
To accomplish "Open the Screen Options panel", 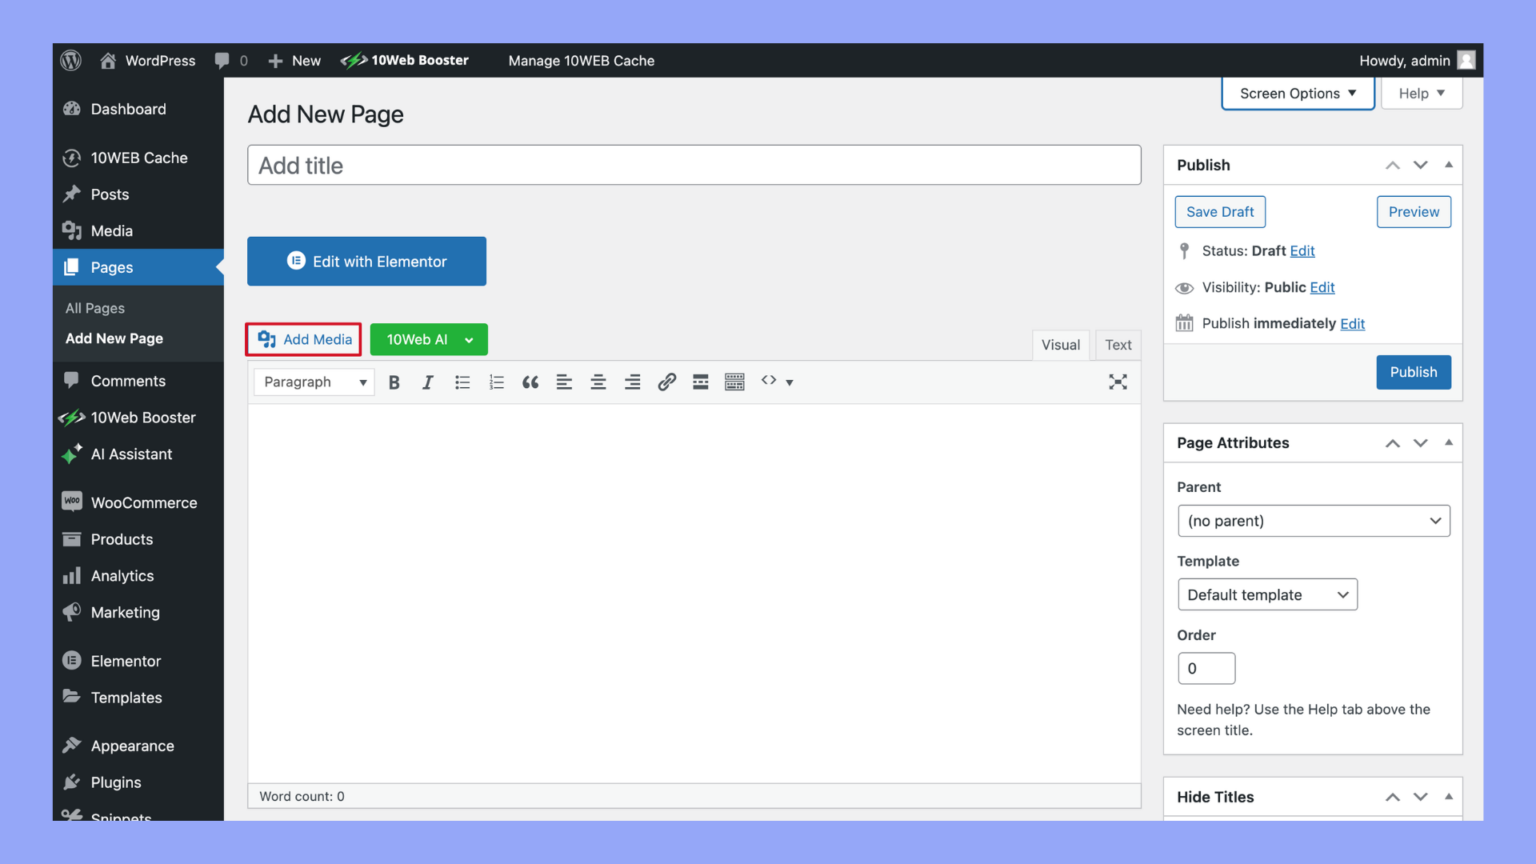I will [1296, 93].
